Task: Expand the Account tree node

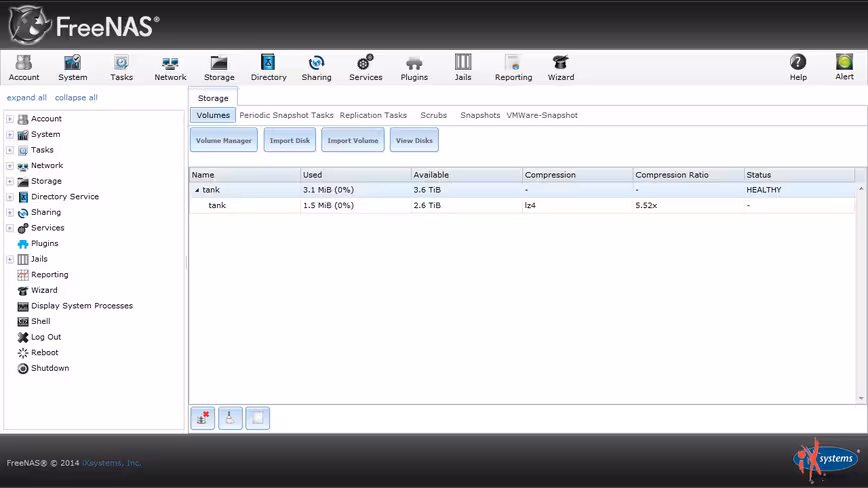Action: pyautogui.click(x=10, y=119)
